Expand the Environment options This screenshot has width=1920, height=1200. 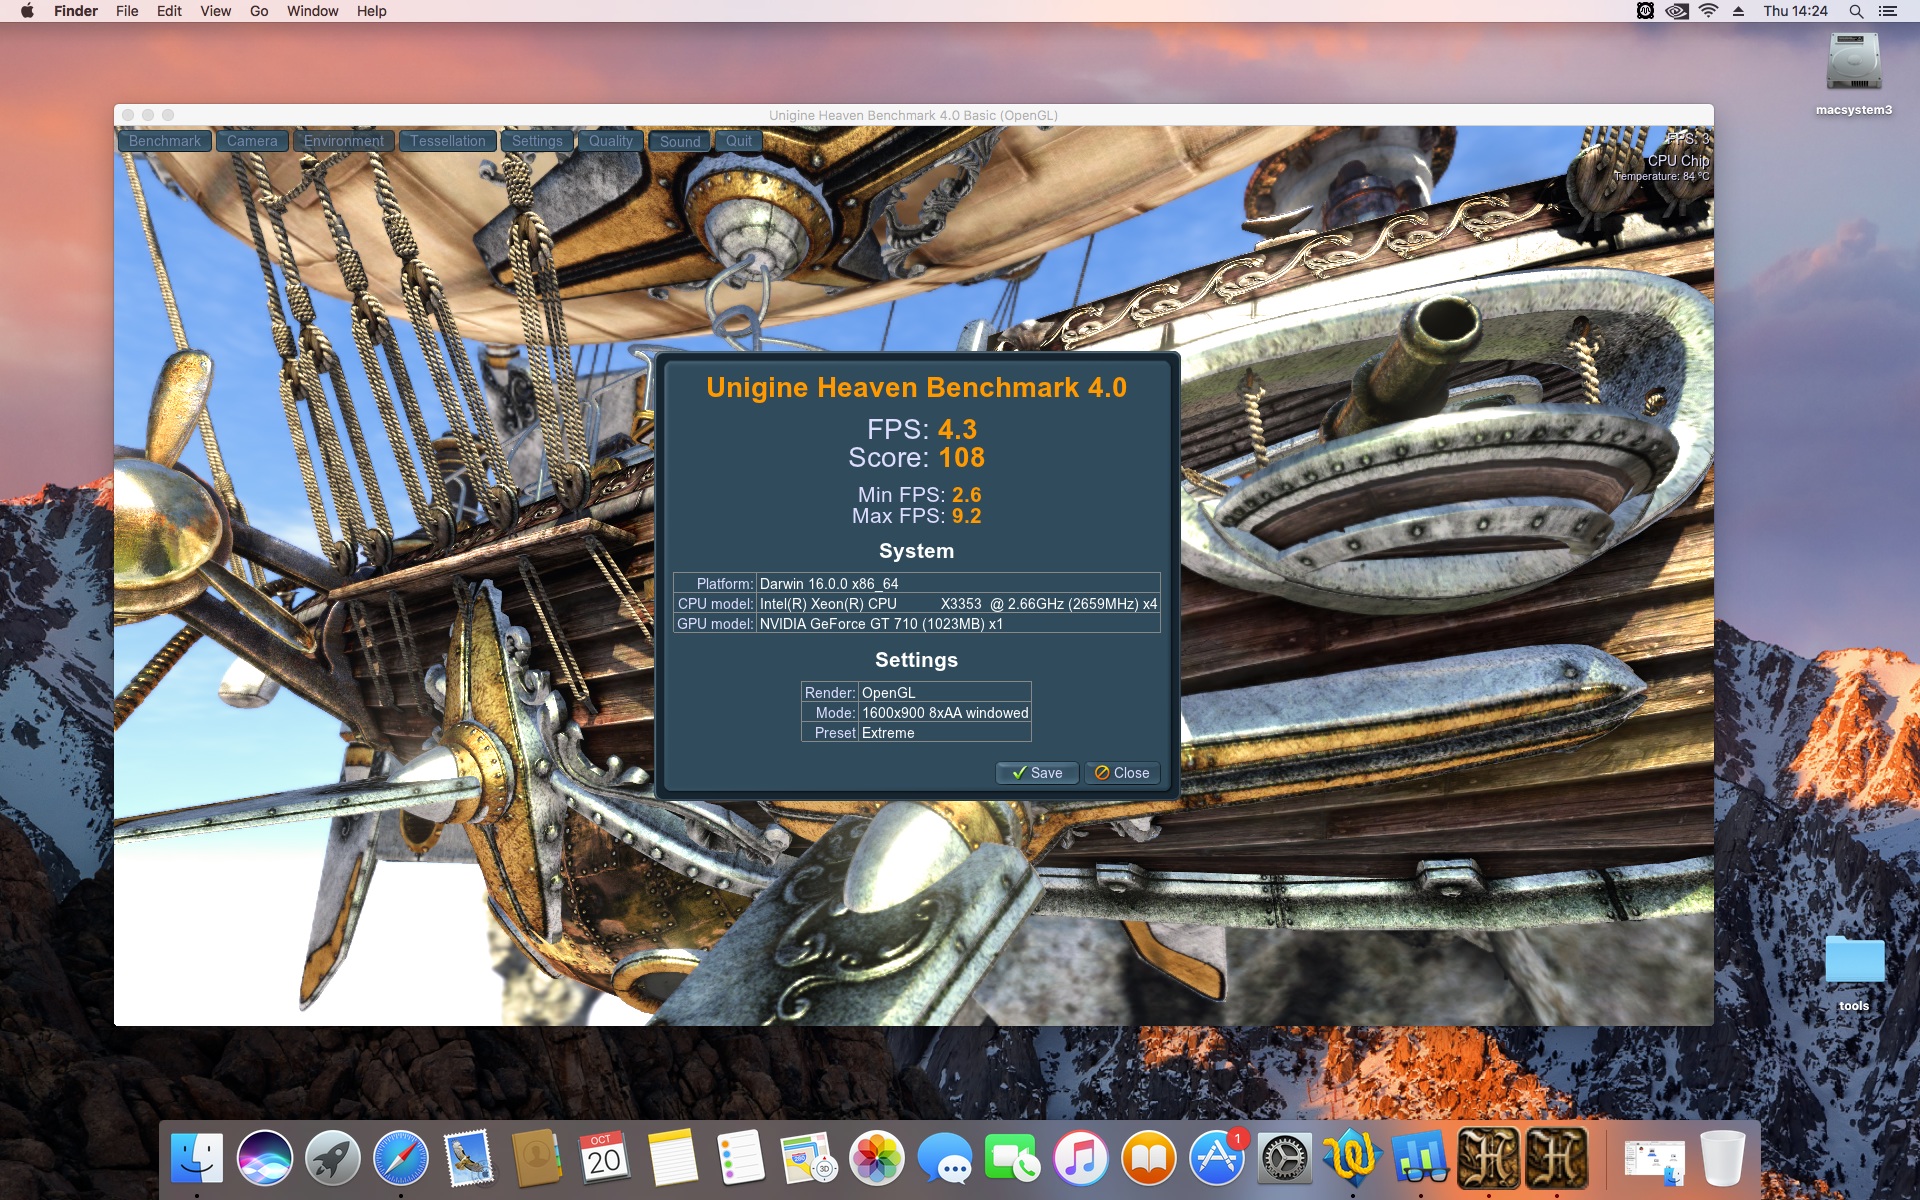tap(343, 141)
